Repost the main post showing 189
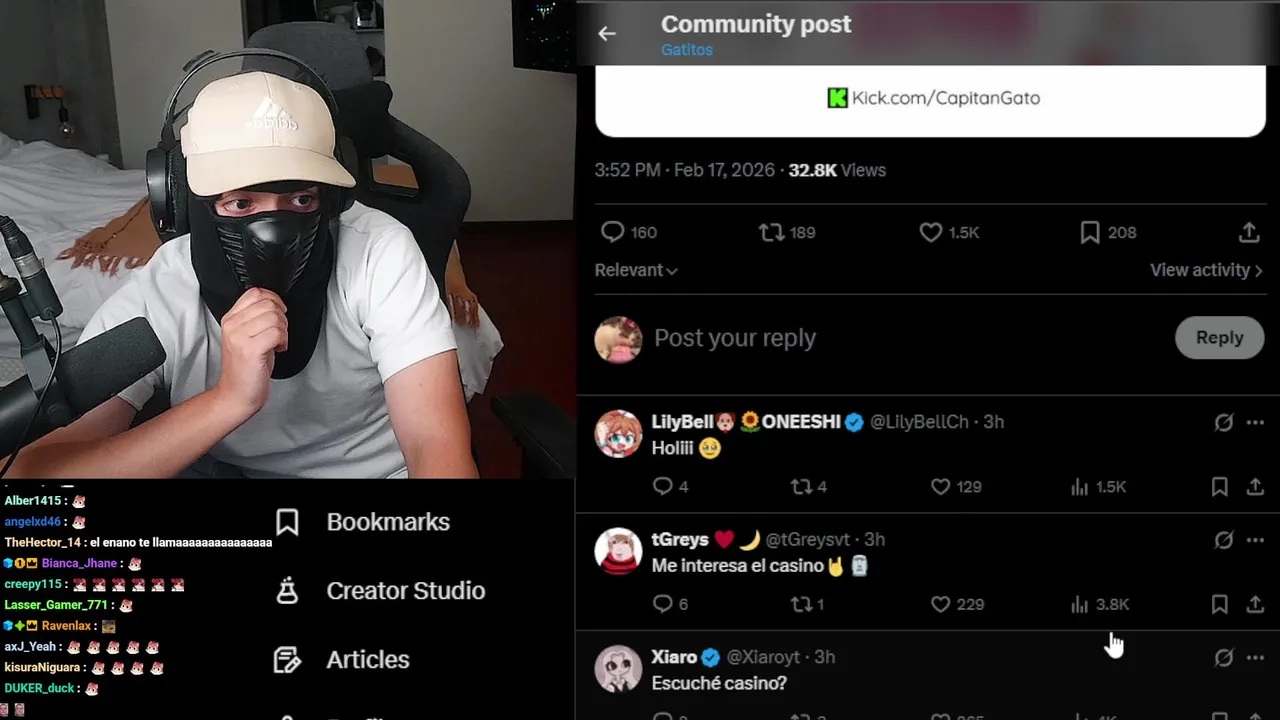The width and height of the screenshot is (1280, 720). coord(771,232)
